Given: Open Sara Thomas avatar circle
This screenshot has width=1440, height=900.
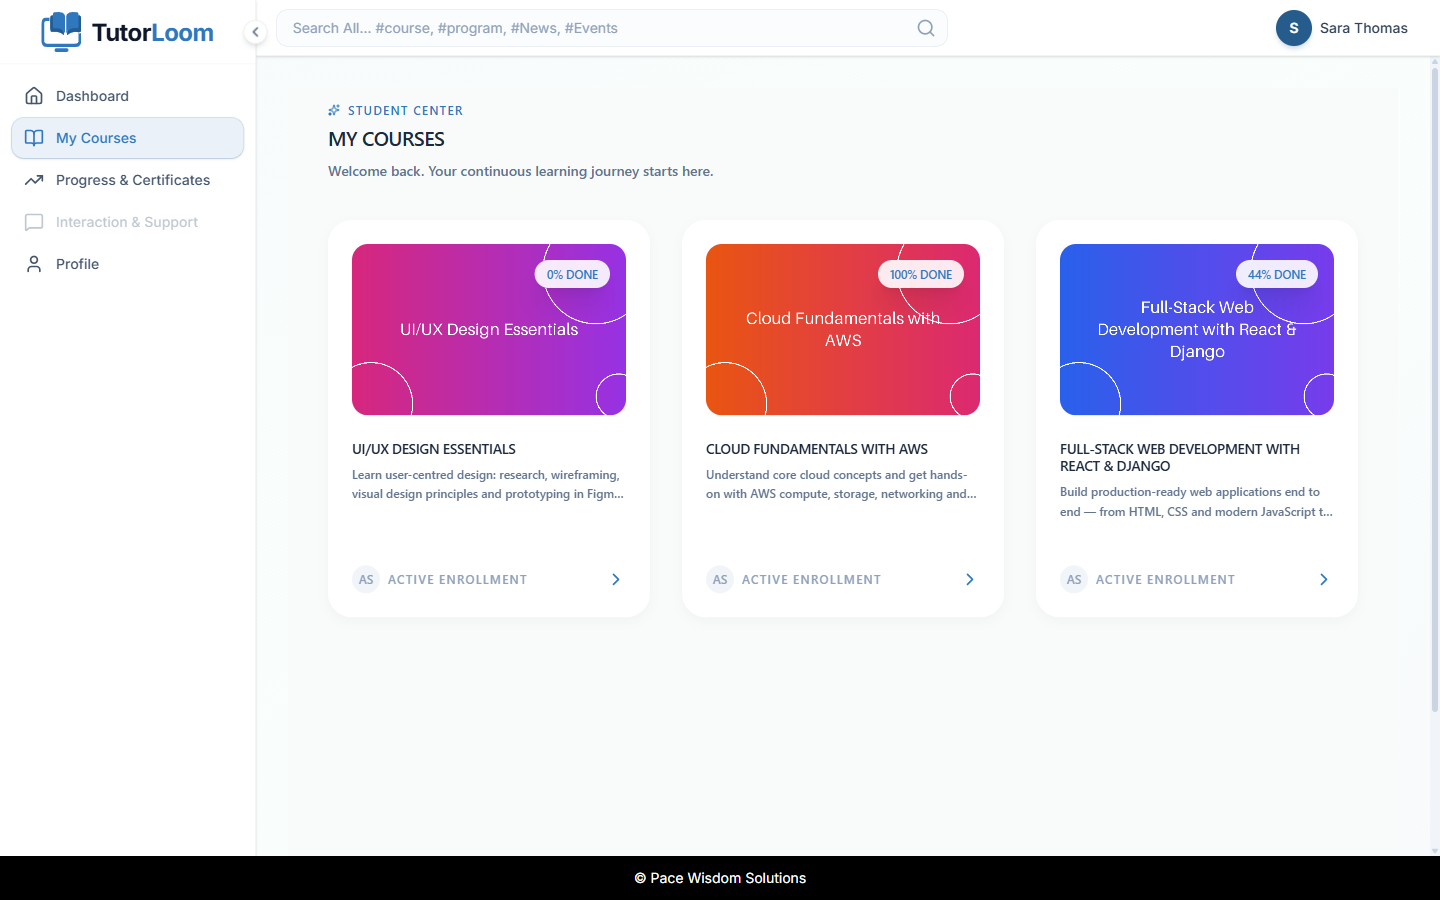Looking at the screenshot, I should (1293, 28).
